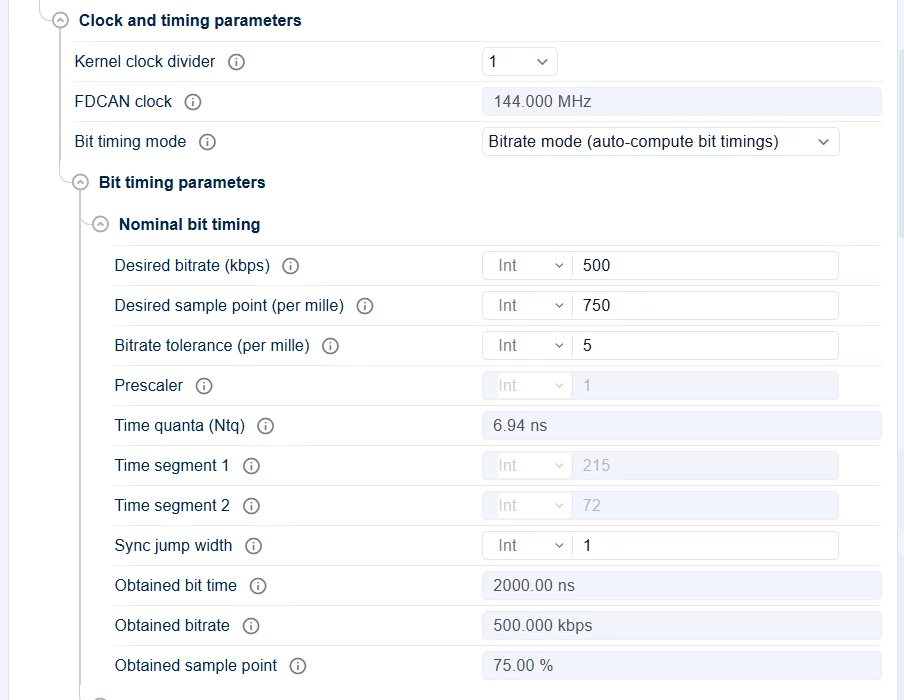
Task: Show help for Desired sample point
Action: (364, 306)
